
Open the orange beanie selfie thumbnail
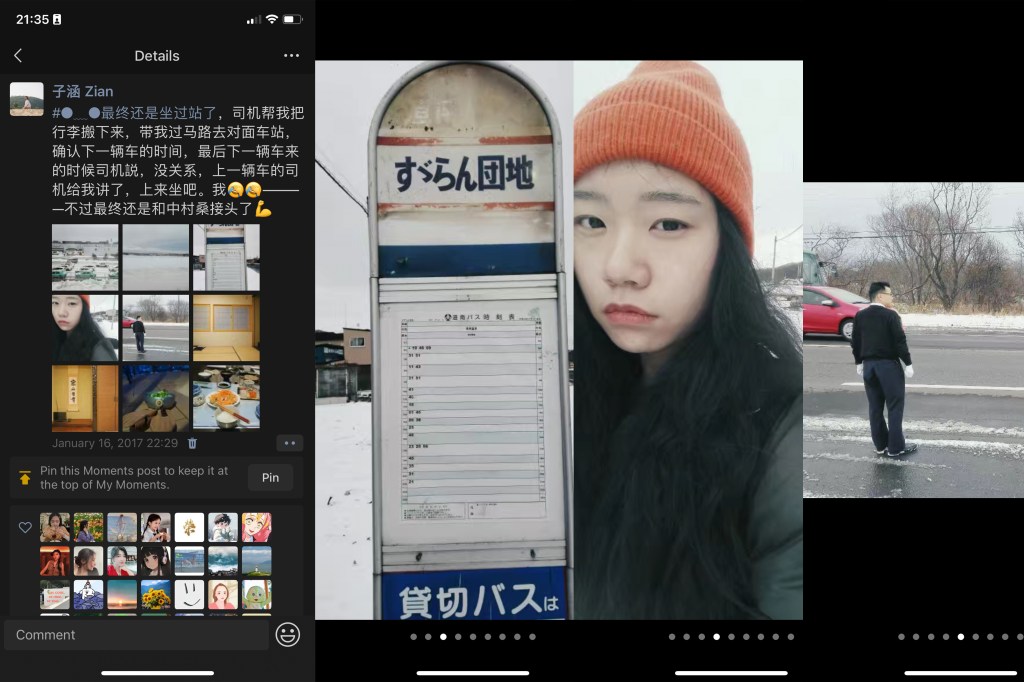point(85,328)
